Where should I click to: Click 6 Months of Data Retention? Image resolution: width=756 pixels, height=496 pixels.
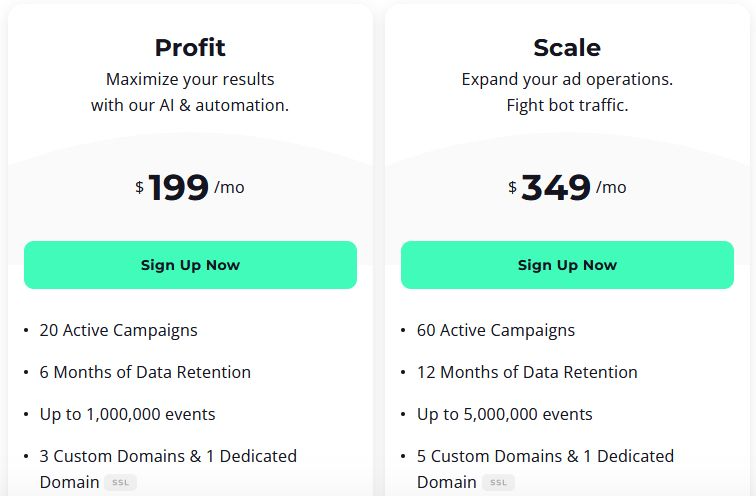(x=145, y=372)
